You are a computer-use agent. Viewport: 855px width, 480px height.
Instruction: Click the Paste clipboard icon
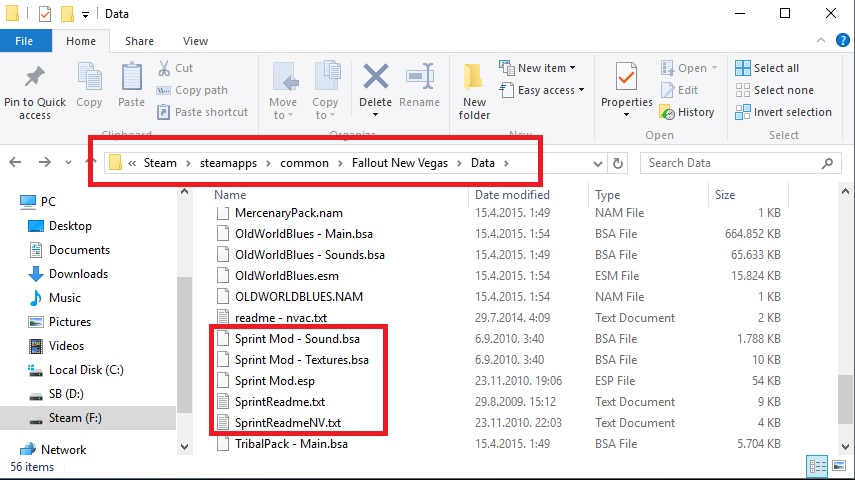(x=131, y=77)
